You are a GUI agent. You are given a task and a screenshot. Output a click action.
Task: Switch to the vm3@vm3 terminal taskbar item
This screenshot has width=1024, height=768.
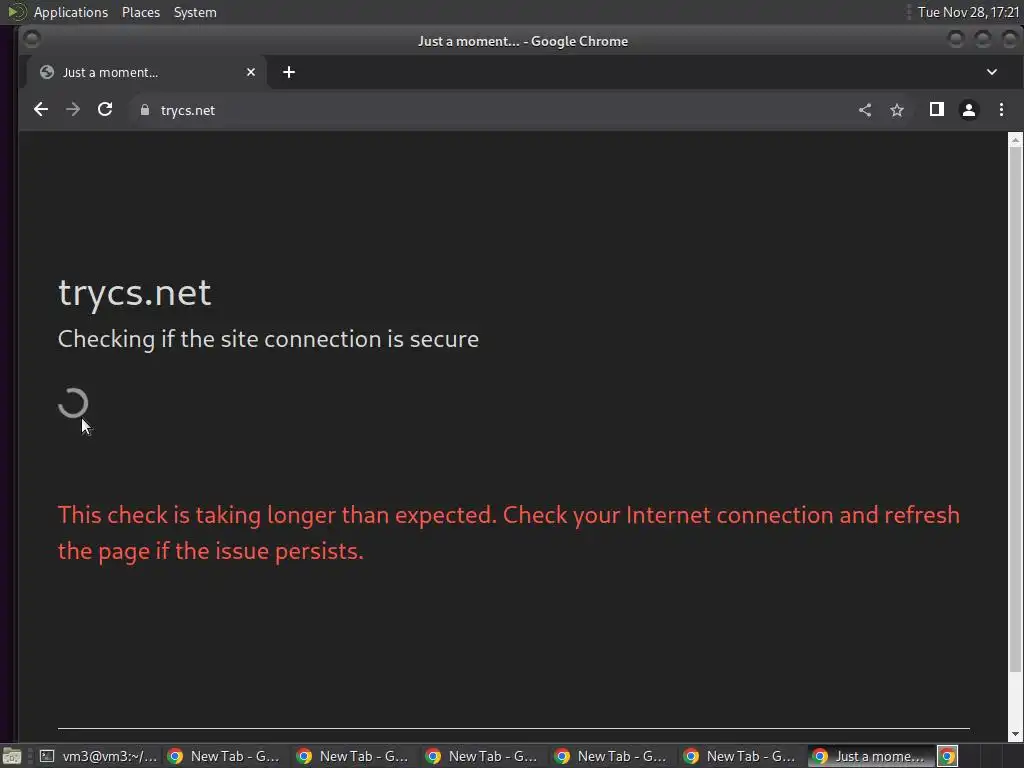tap(99, 756)
